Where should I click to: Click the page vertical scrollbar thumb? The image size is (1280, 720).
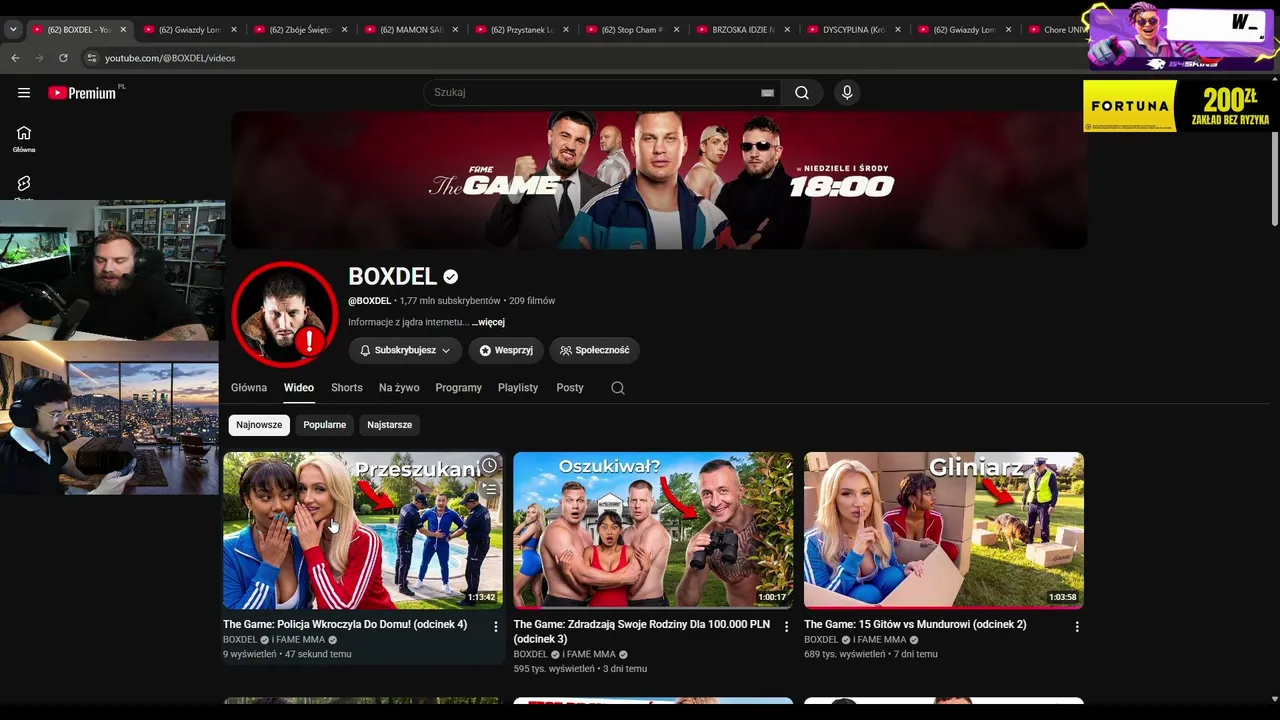(x=1274, y=178)
